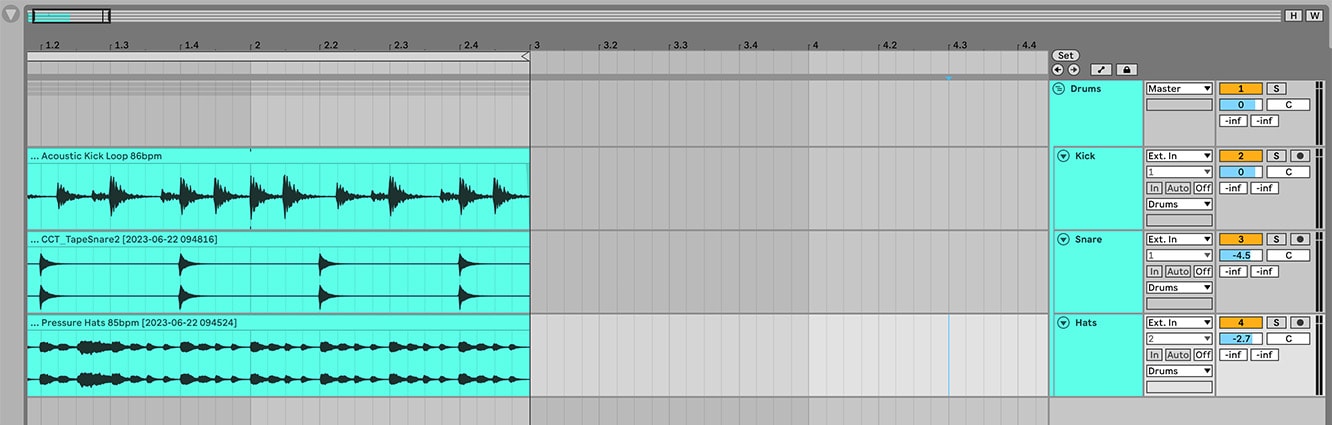Open Hats track Drums output dropdown
The image size is (1332, 425).
[x=1180, y=370]
